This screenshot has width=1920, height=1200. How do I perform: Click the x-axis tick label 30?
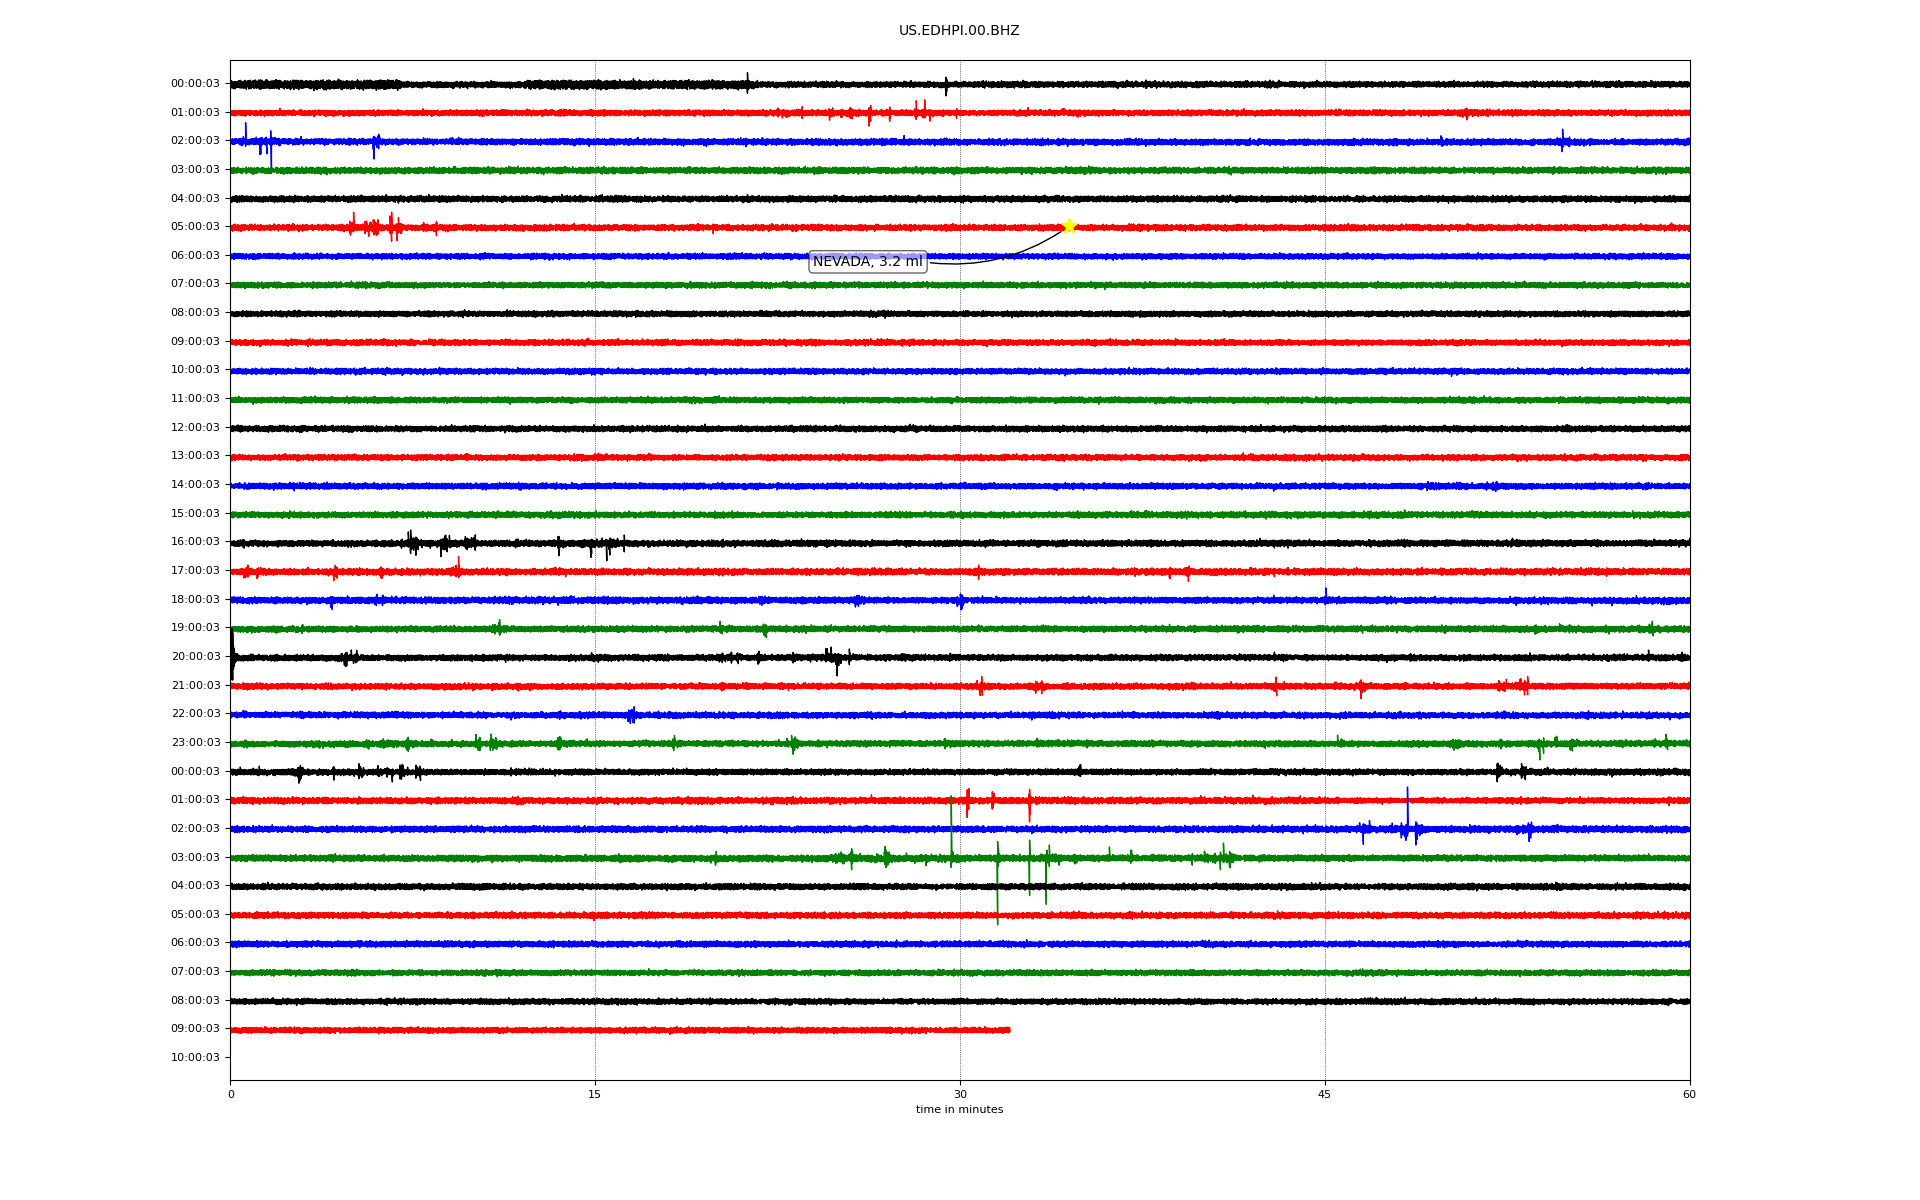[x=960, y=1094]
